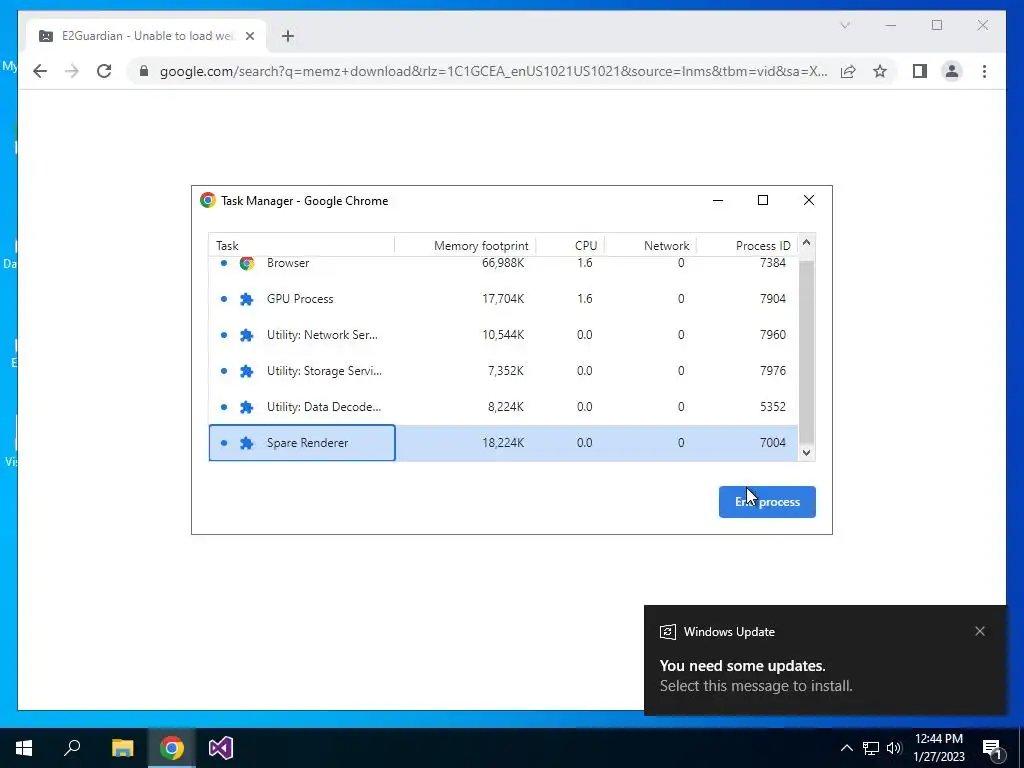Close the E2Guardian tab
Image resolution: width=1024 pixels, height=768 pixels.
[249, 36]
